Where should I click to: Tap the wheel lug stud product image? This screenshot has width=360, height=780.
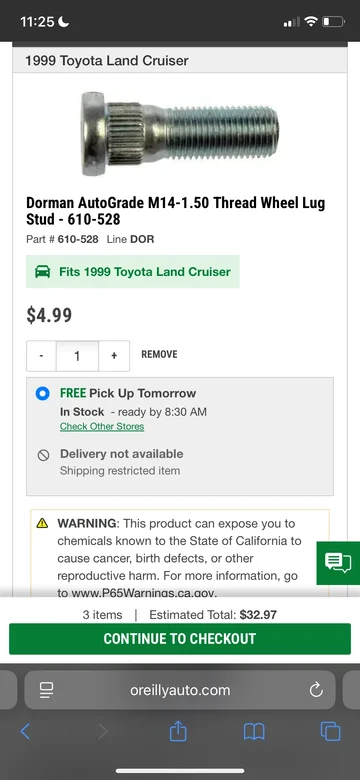click(180, 133)
